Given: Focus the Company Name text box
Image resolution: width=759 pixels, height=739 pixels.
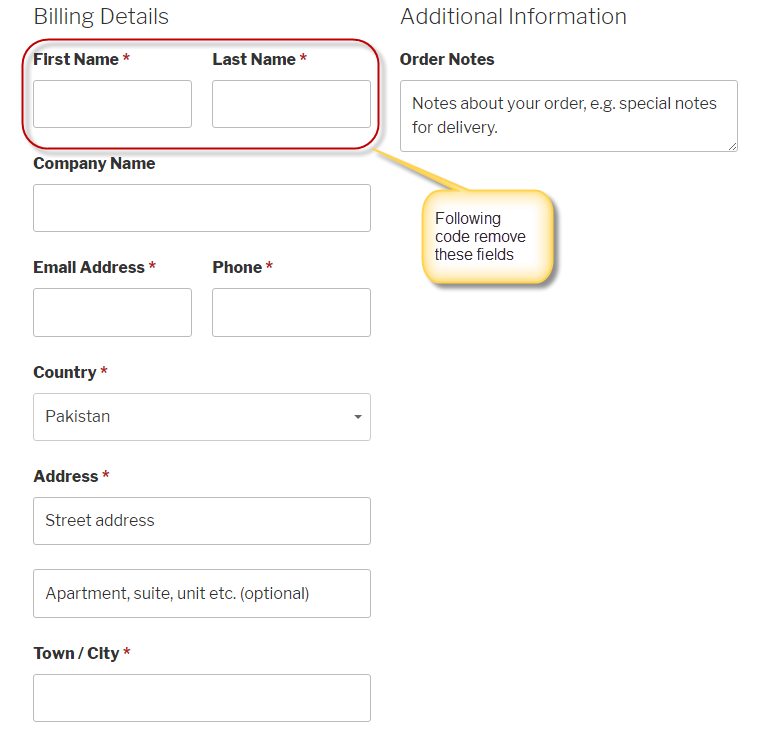Looking at the screenshot, I should point(201,208).
